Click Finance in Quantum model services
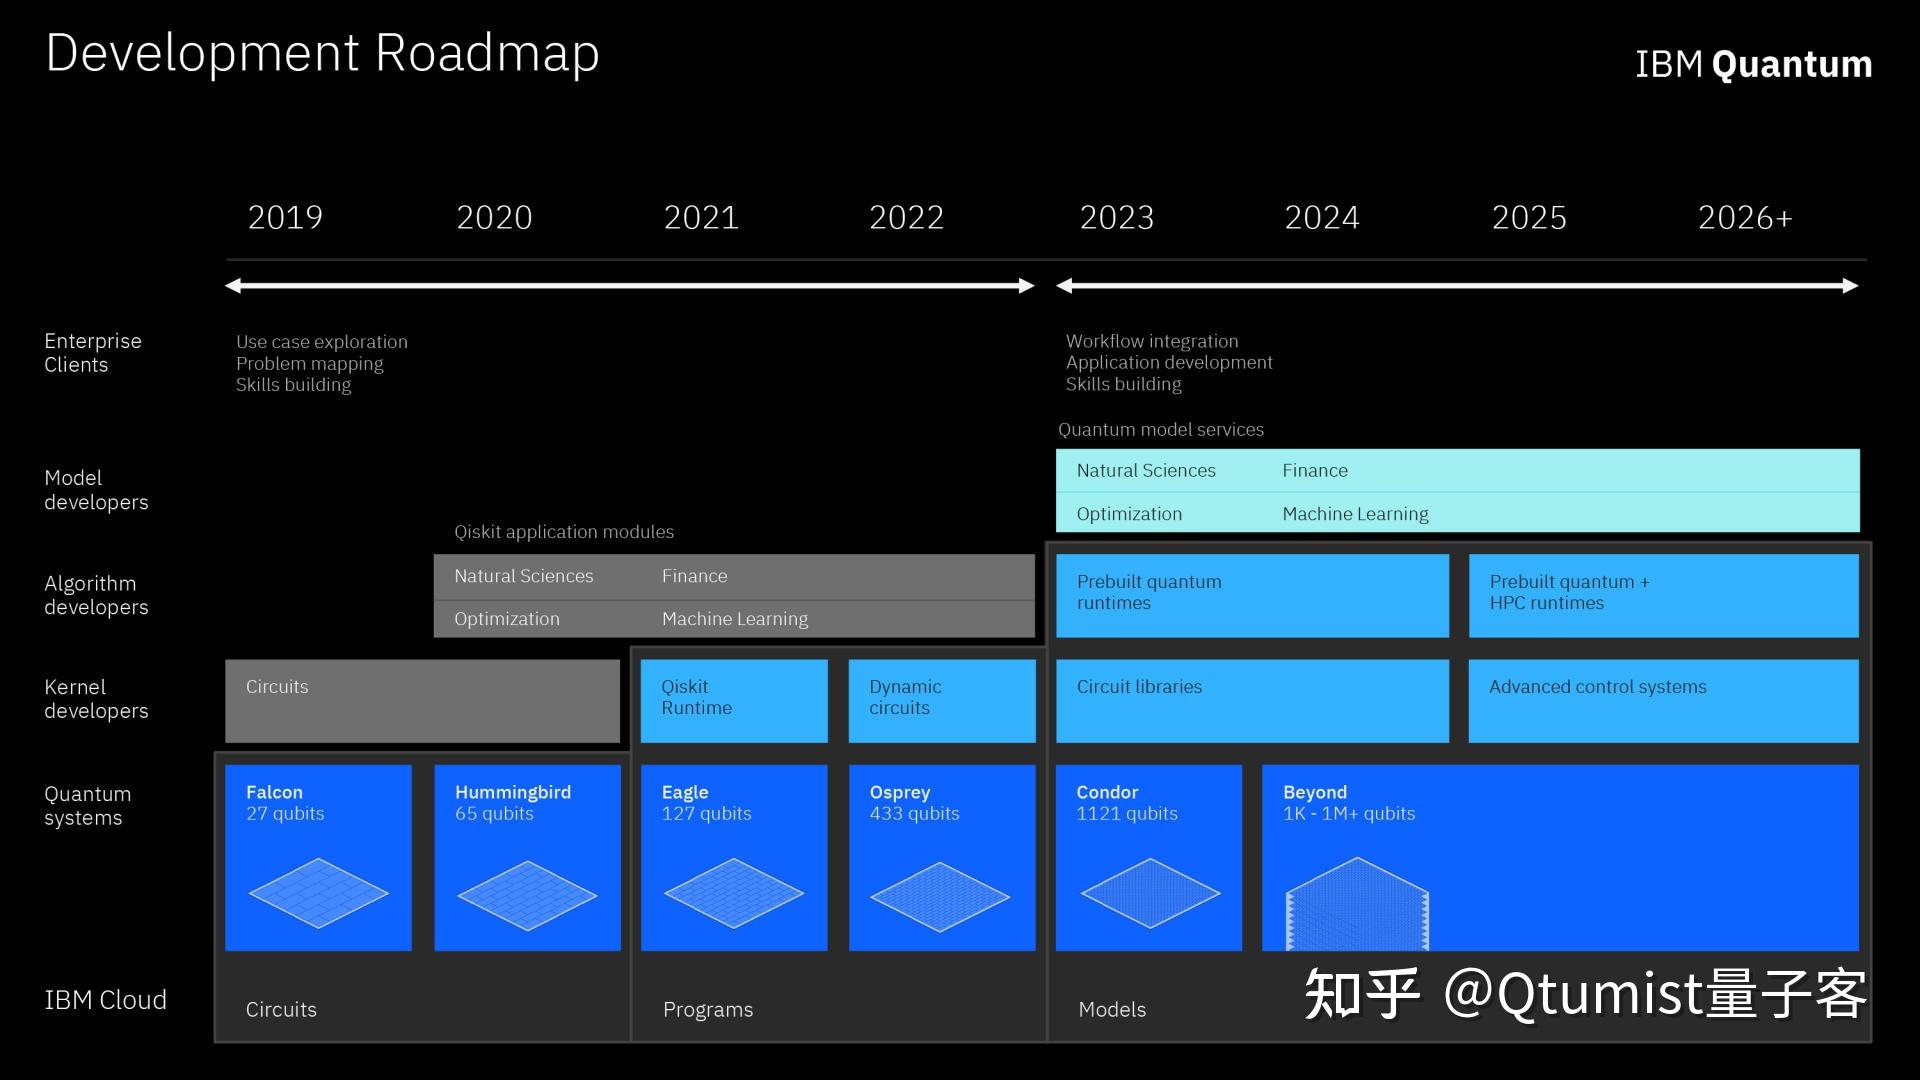 pyautogui.click(x=1315, y=471)
